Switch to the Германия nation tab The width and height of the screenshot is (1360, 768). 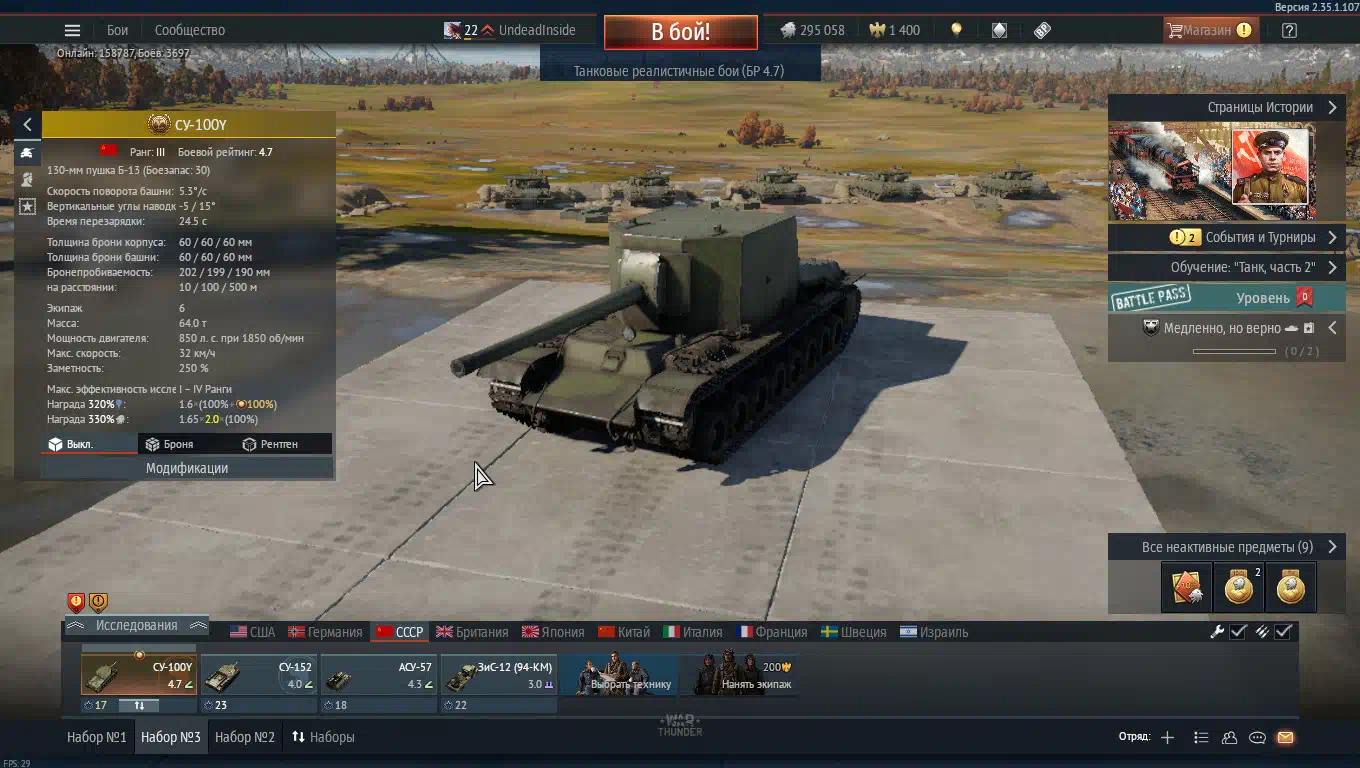click(x=325, y=632)
